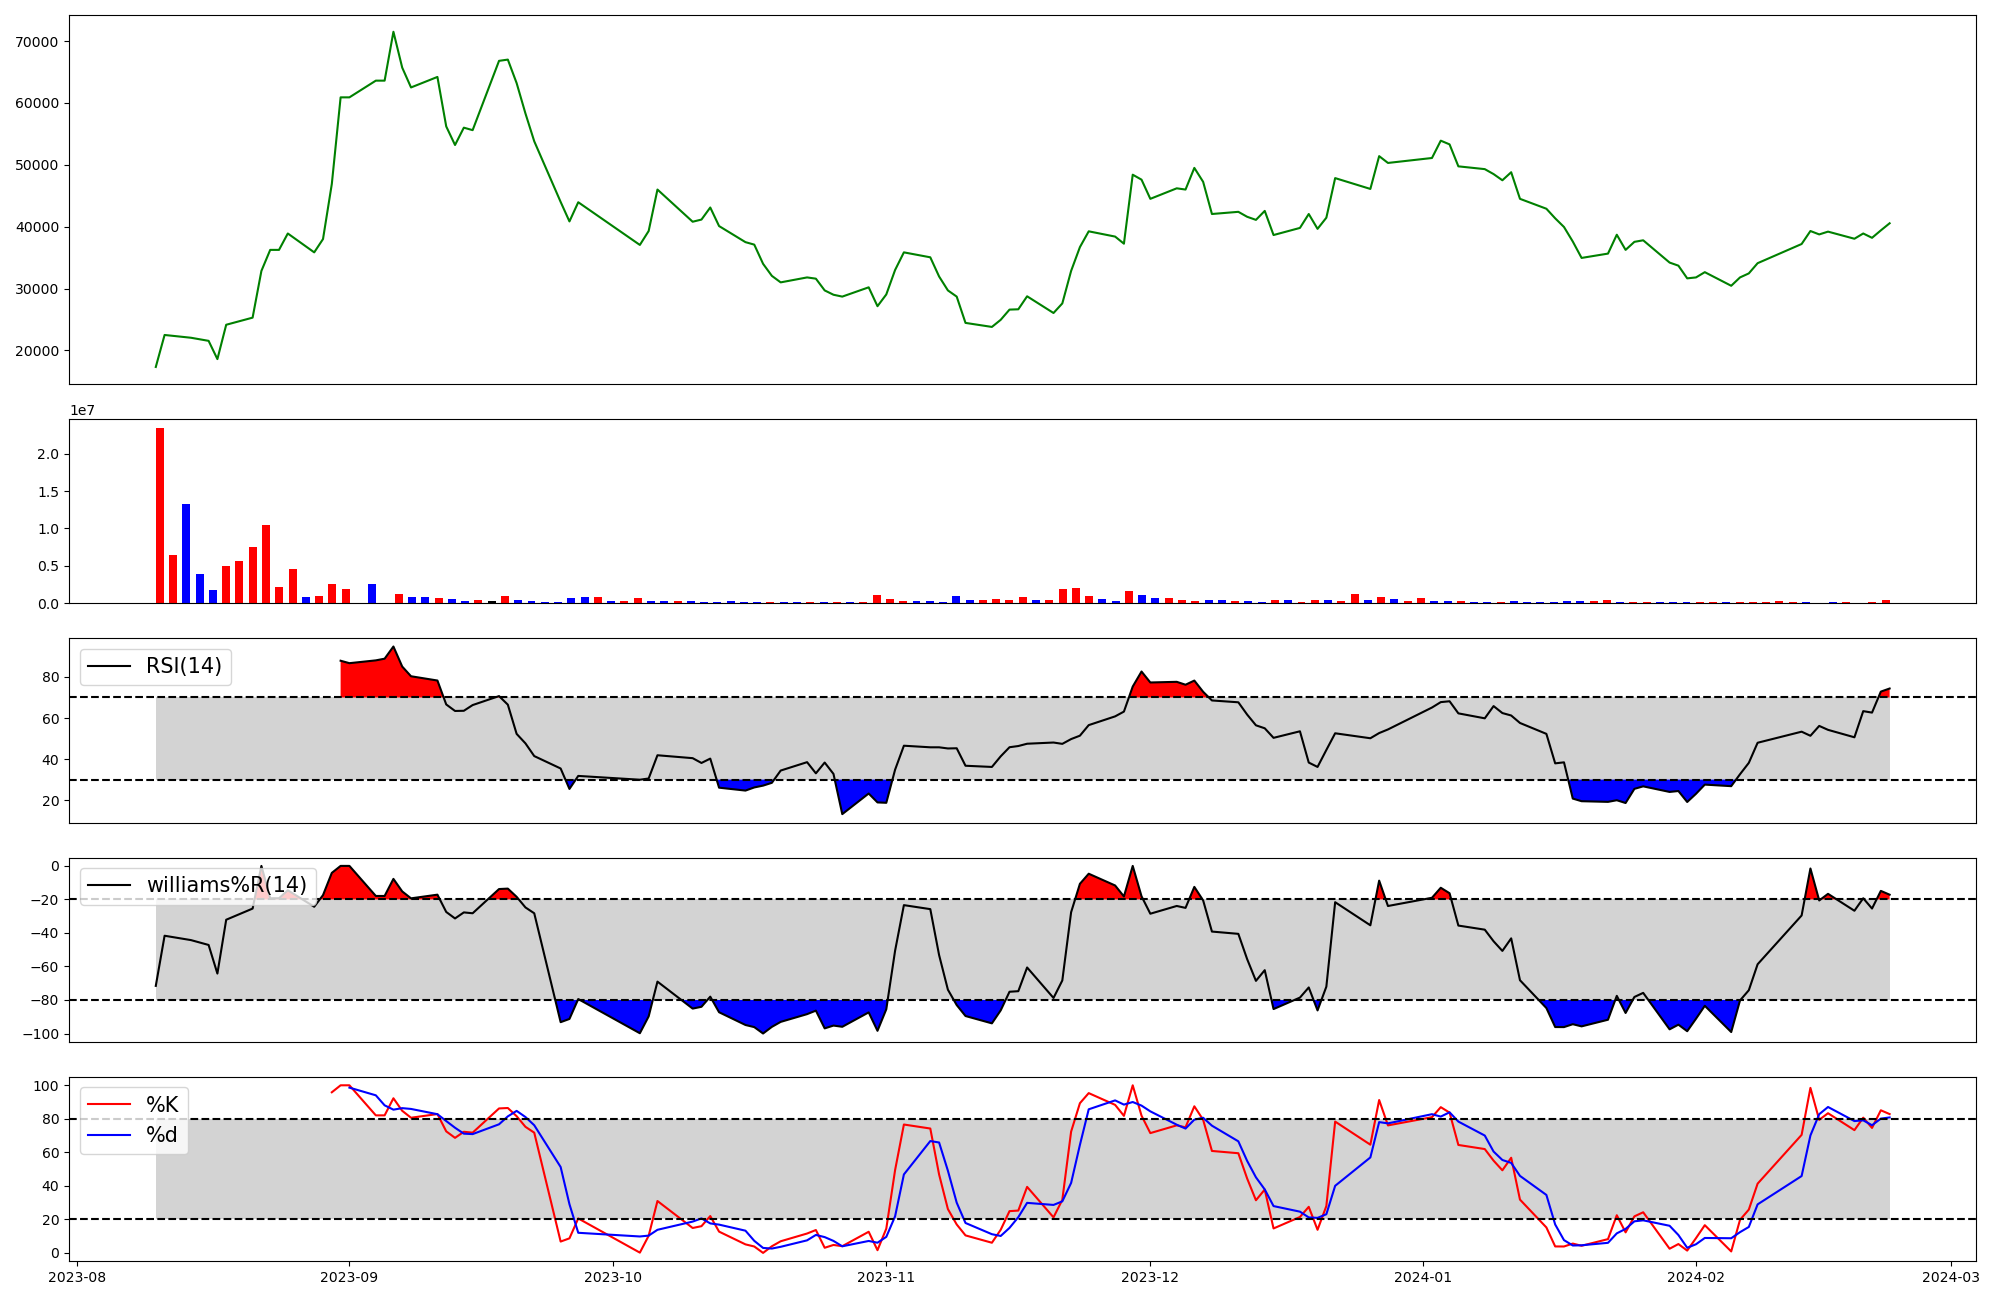
Task: Click the 100 tick on the stochastic axis
Action: click(48, 1086)
